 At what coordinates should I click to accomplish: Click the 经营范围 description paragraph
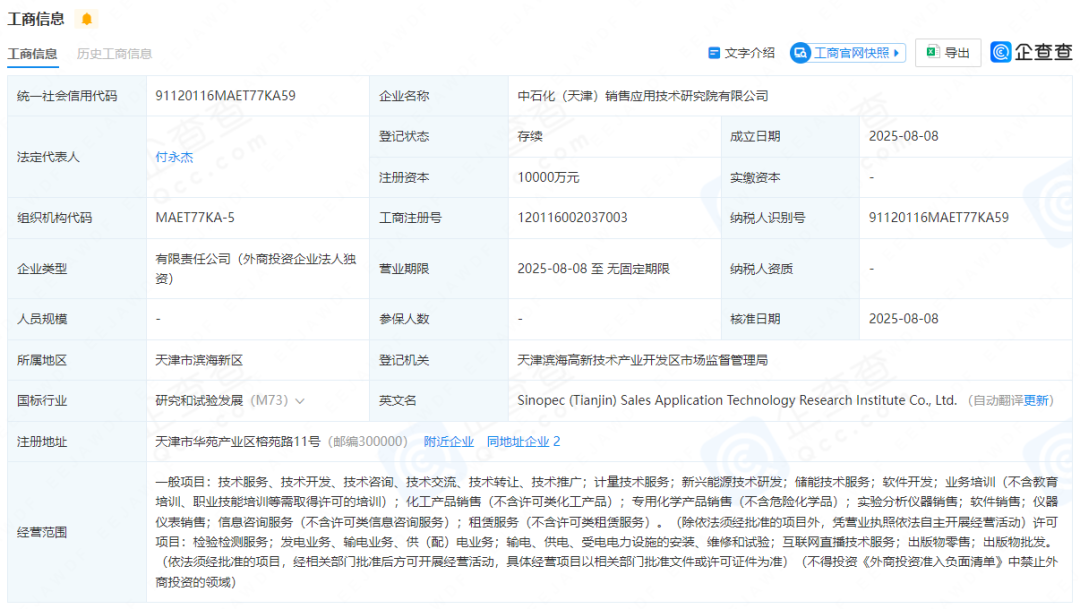[x=606, y=532]
